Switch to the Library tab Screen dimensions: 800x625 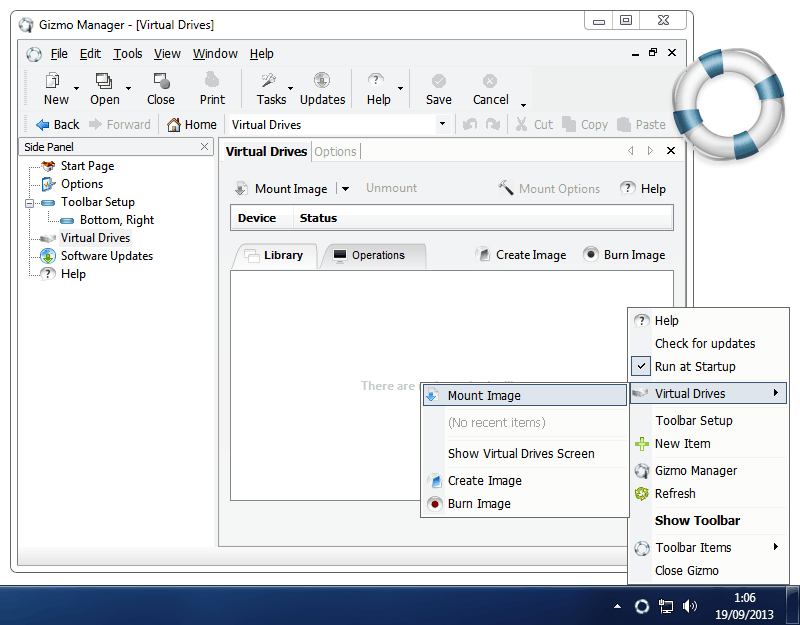coord(276,255)
